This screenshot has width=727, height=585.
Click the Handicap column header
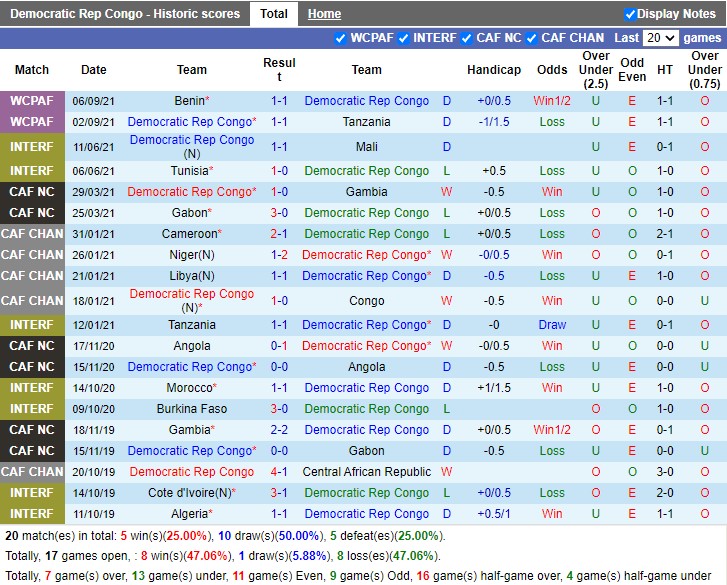[x=493, y=70]
